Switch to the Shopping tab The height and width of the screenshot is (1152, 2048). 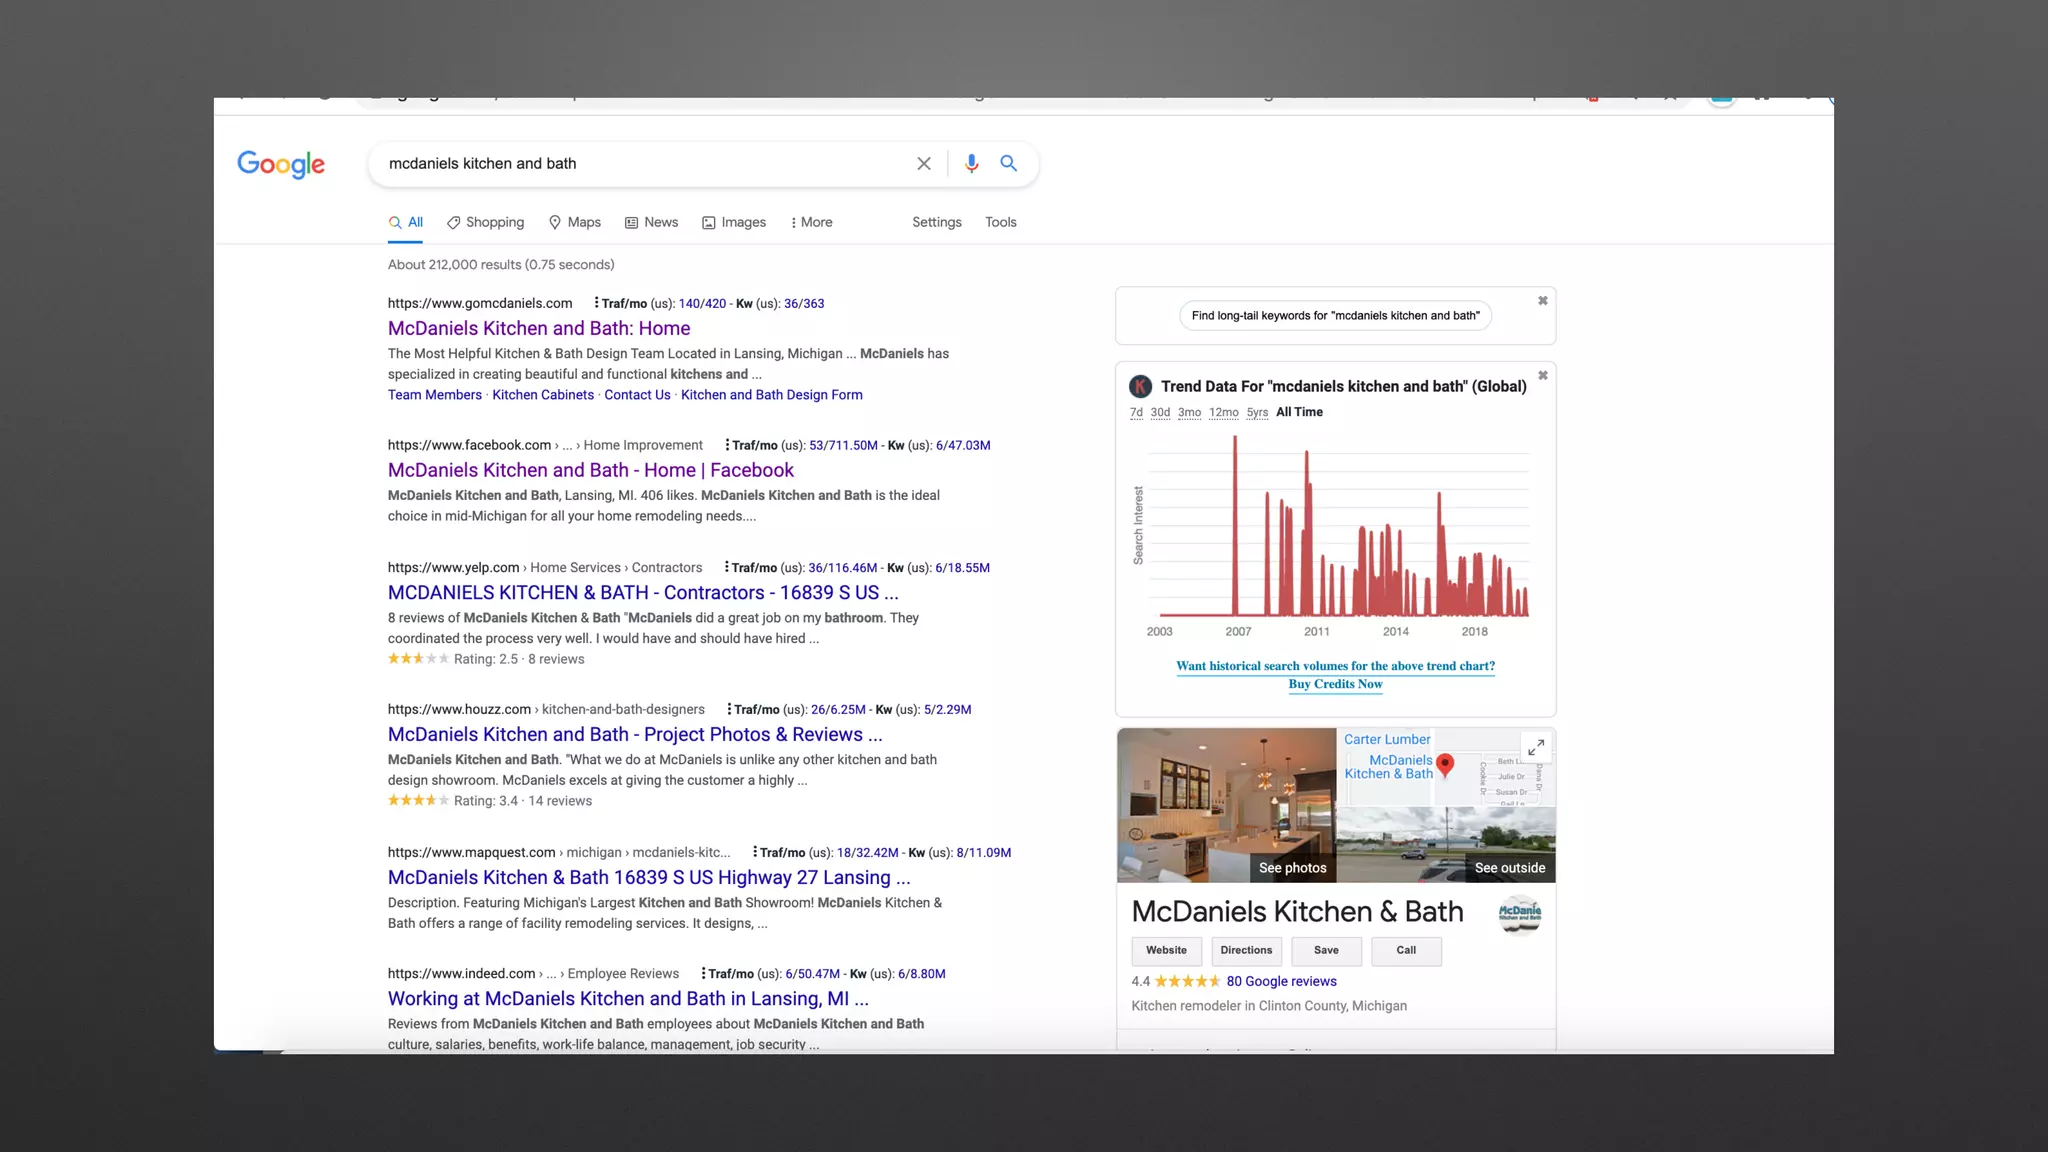[486, 223]
